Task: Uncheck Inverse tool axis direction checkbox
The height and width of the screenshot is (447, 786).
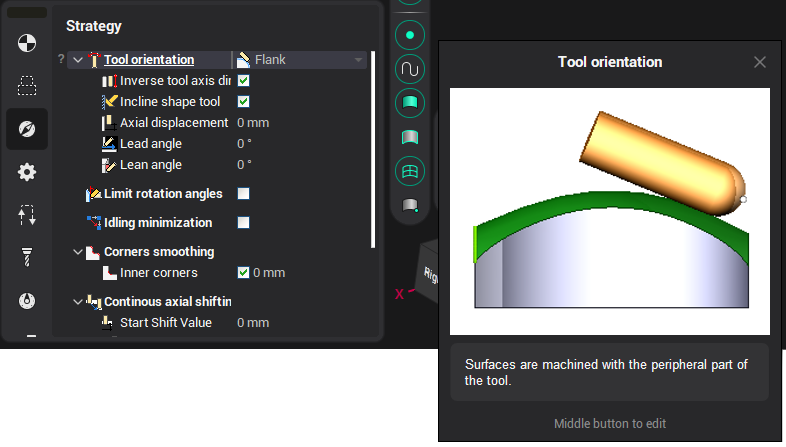Action: pos(243,81)
